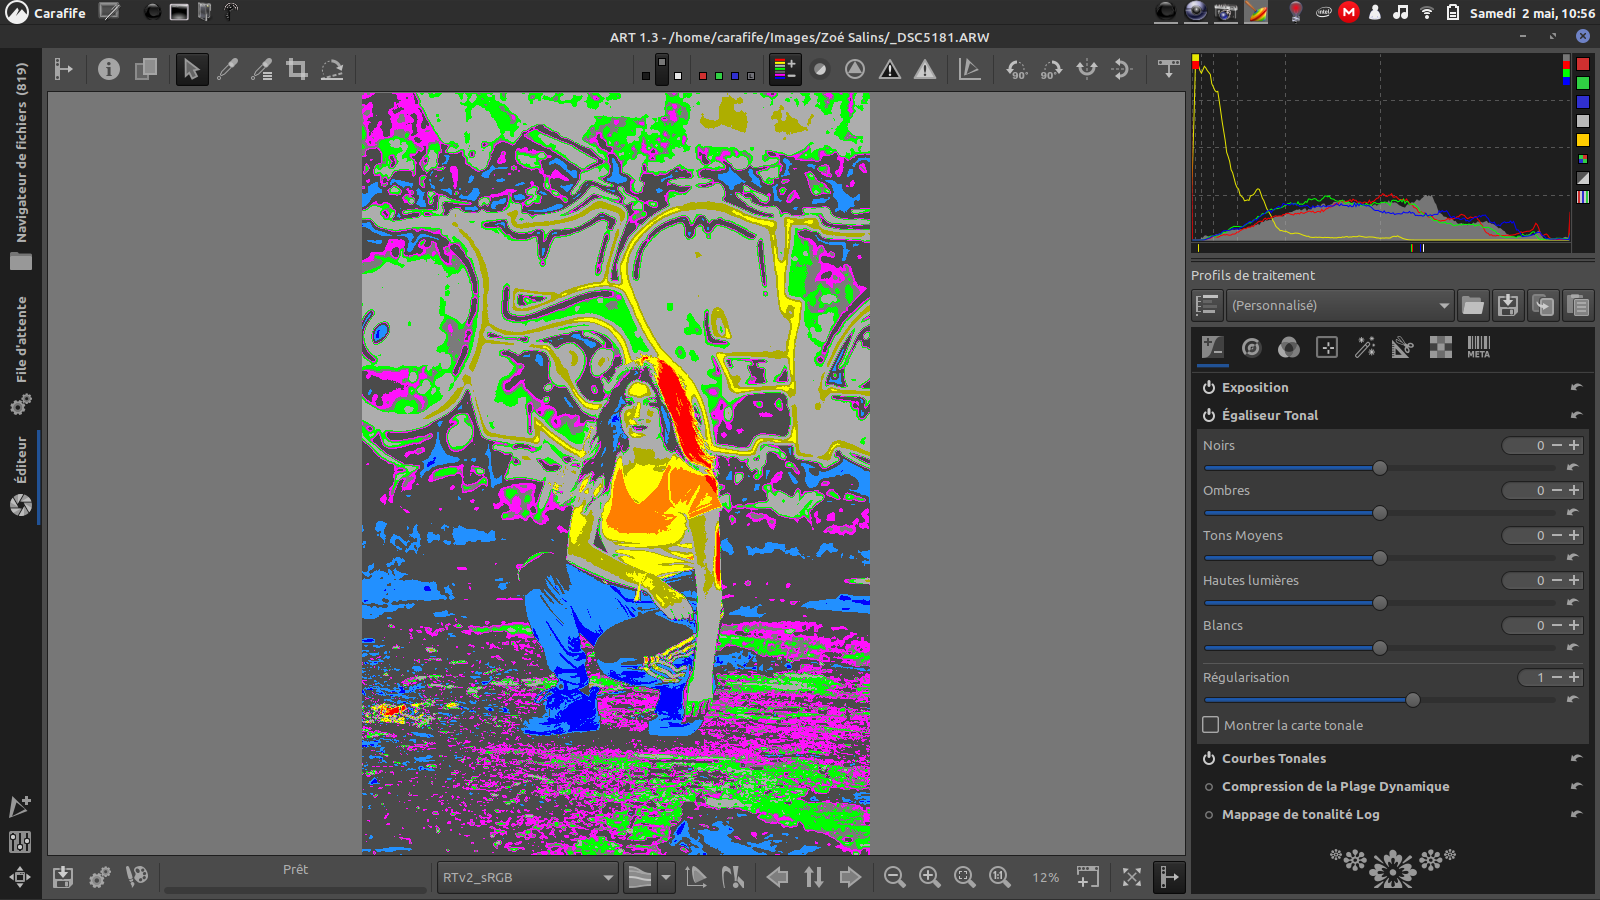Select the white balance picker tool

coord(227,69)
